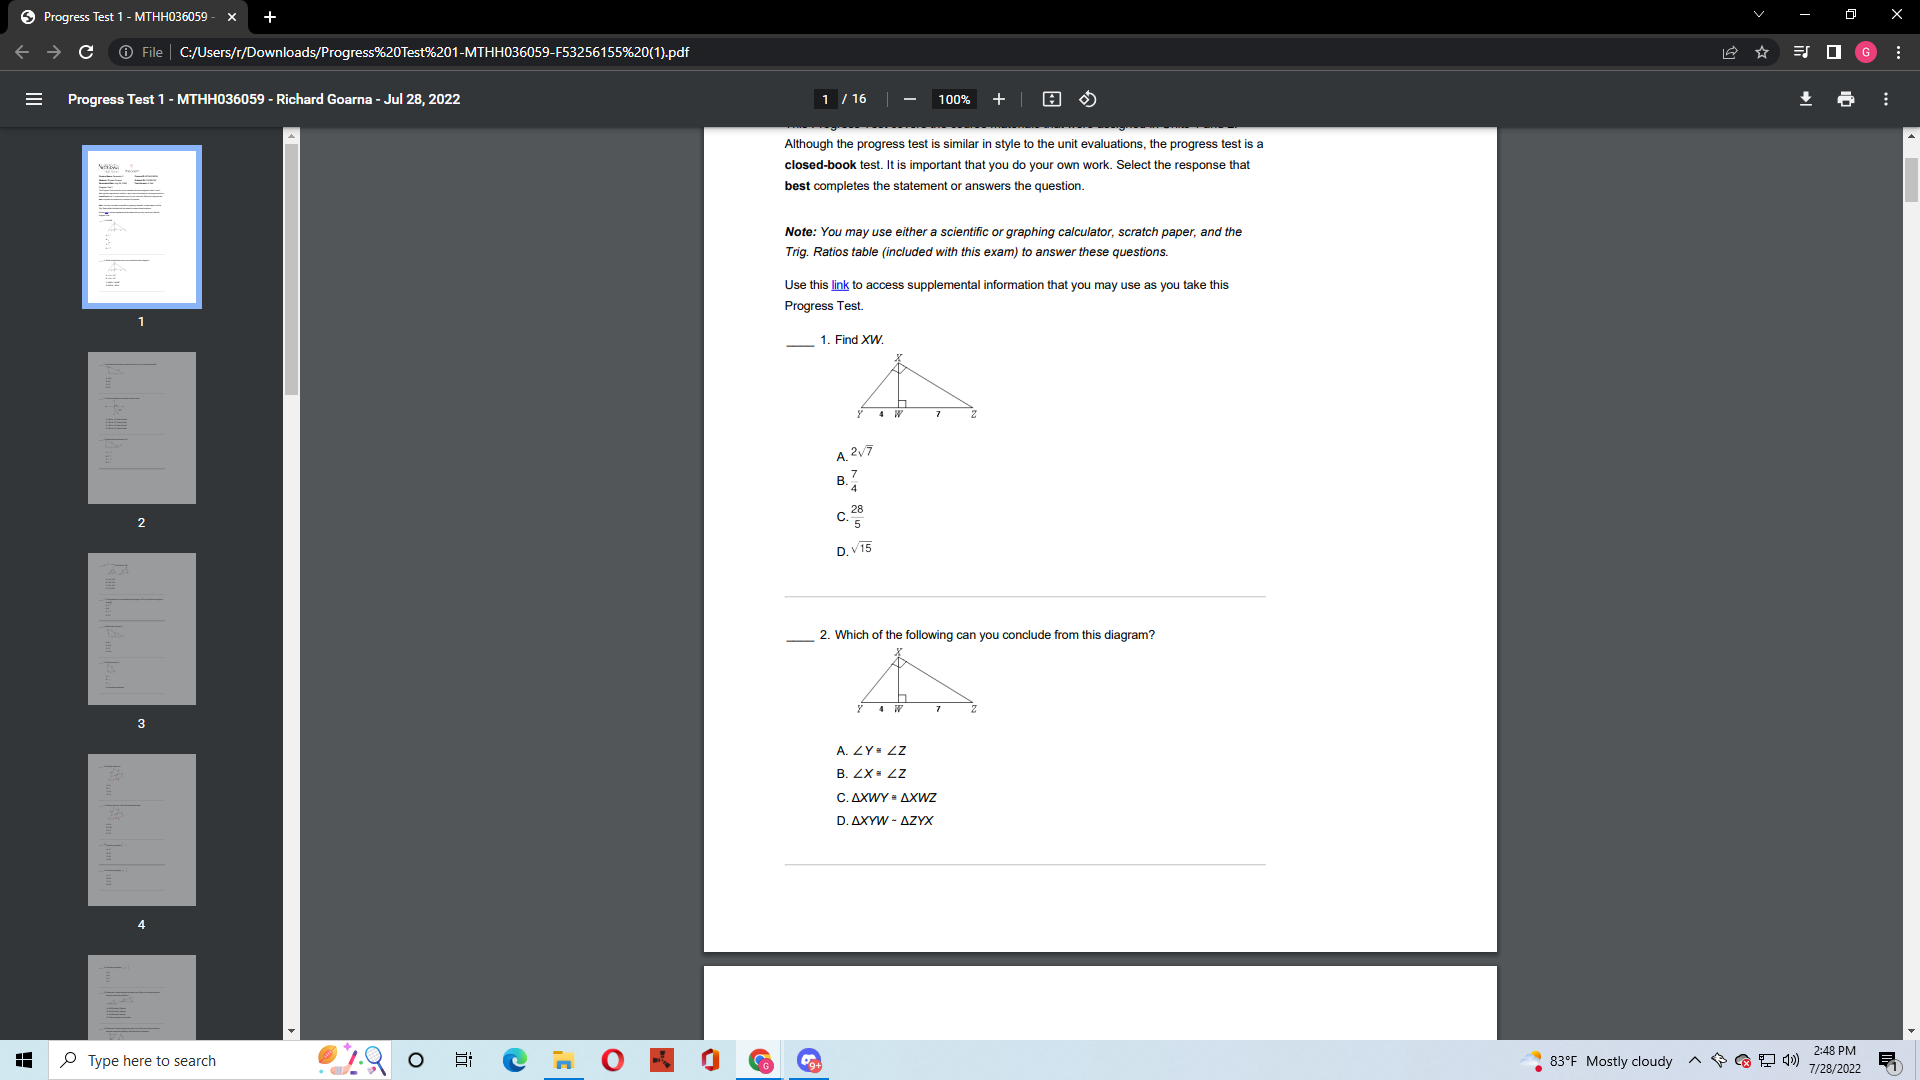Viewport: 1920px width, 1080px height.
Task: Edit the zoom percentage field
Action: point(952,99)
